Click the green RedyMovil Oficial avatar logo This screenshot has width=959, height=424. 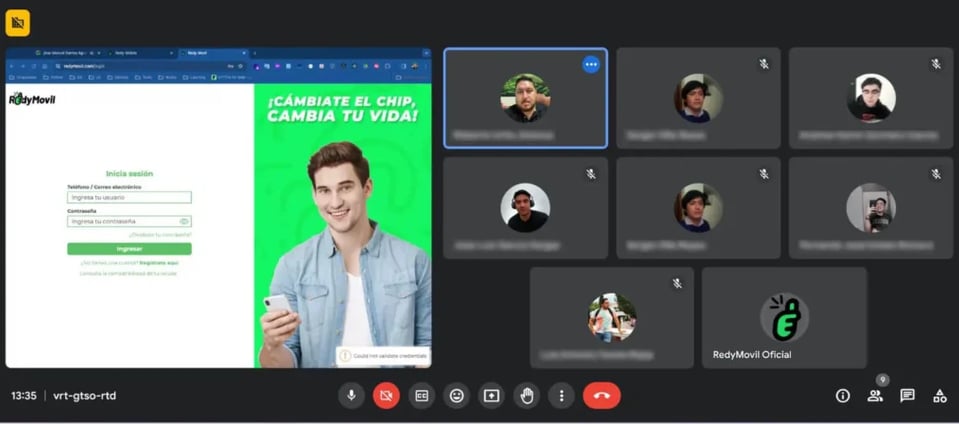tap(785, 317)
